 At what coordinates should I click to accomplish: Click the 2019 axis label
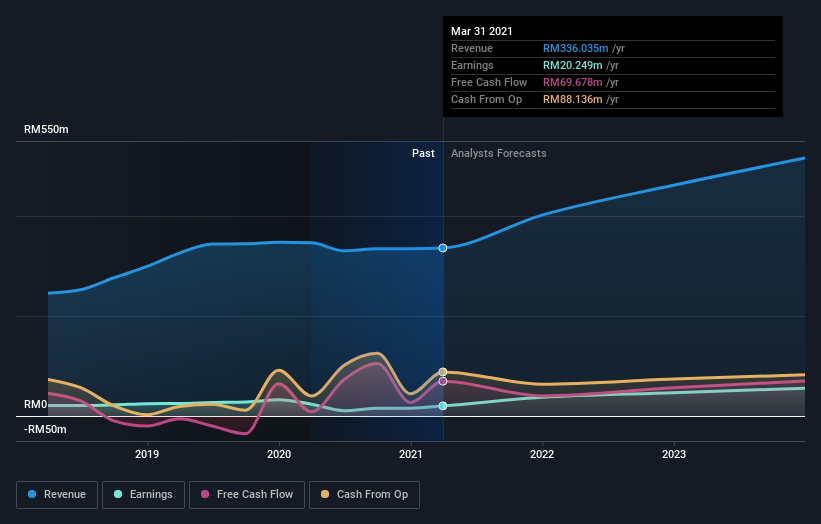(147, 454)
